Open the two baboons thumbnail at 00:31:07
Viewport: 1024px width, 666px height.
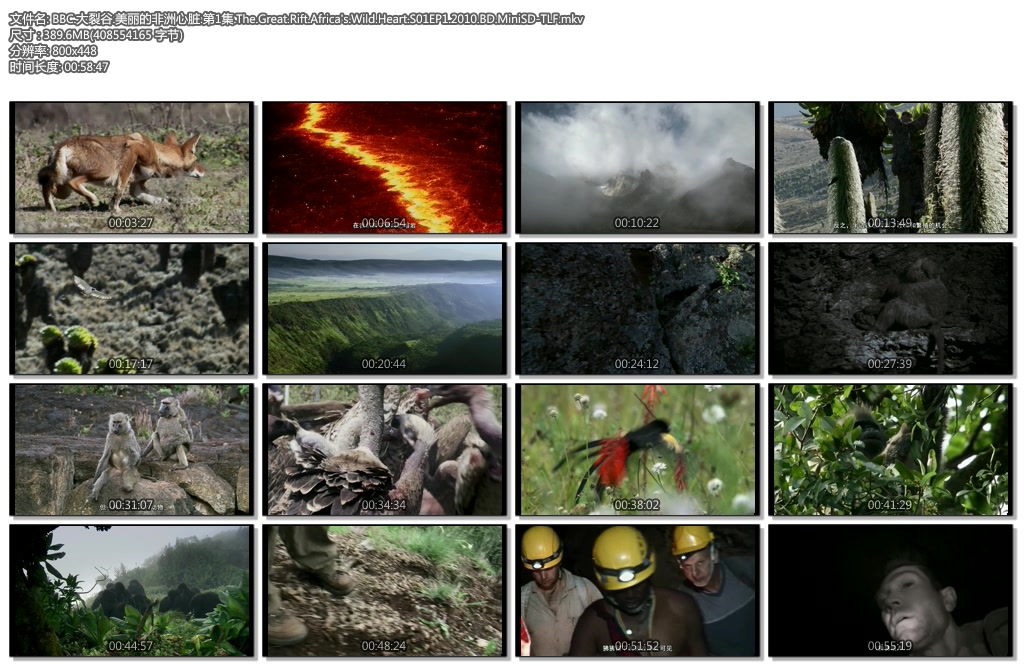point(131,449)
